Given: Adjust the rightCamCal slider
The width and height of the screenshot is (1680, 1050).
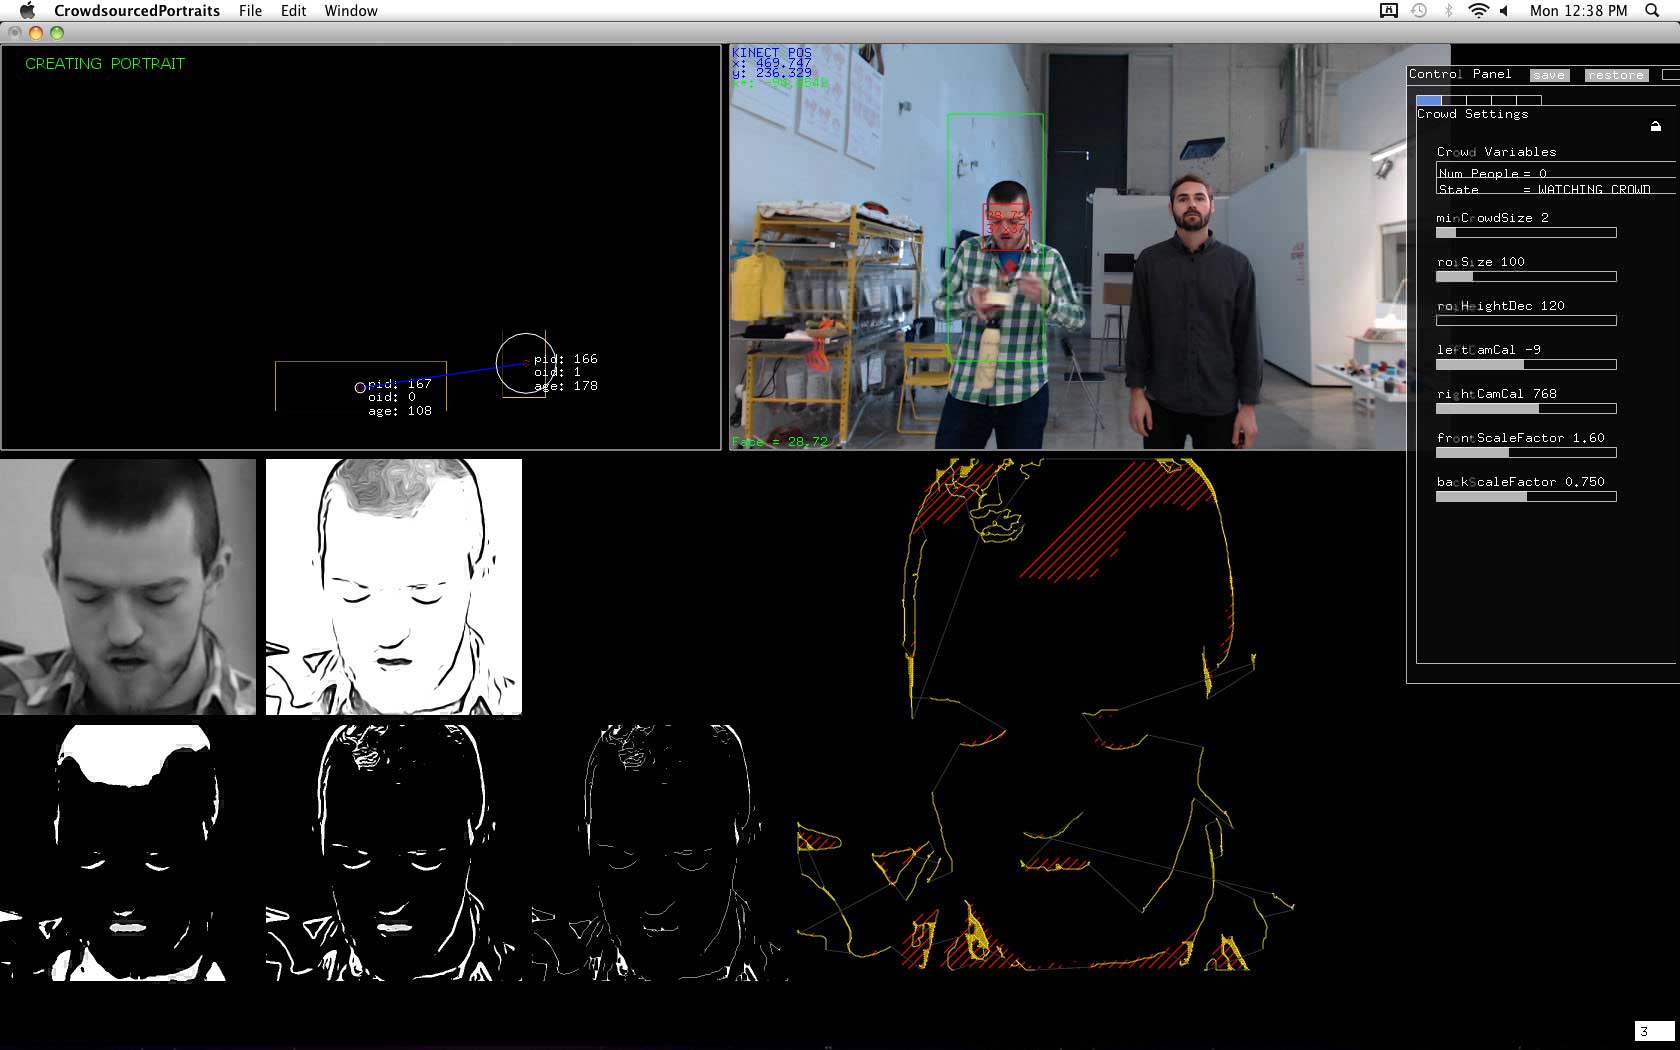Looking at the screenshot, I should (1526, 409).
